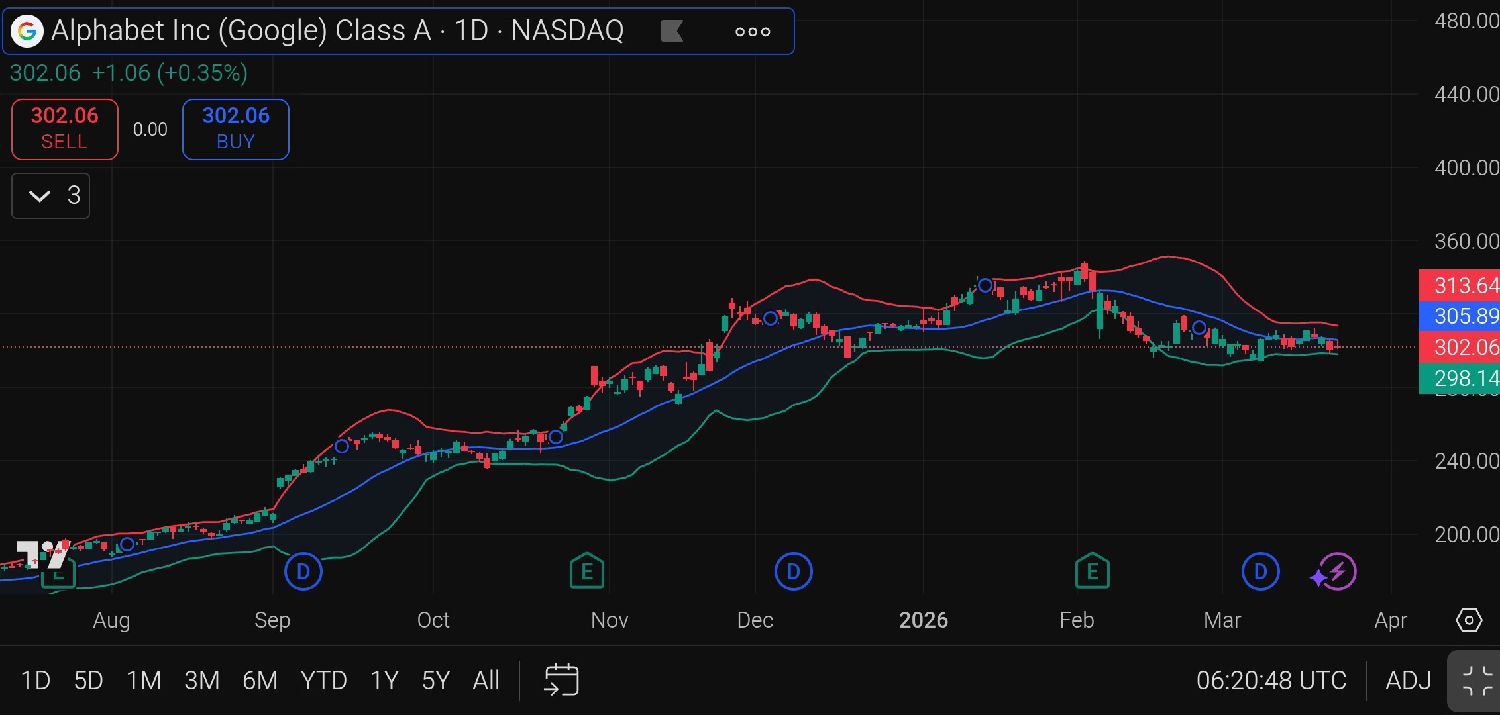Switch to 5Y time range
Viewport: 1500px width, 715px height.
435,681
